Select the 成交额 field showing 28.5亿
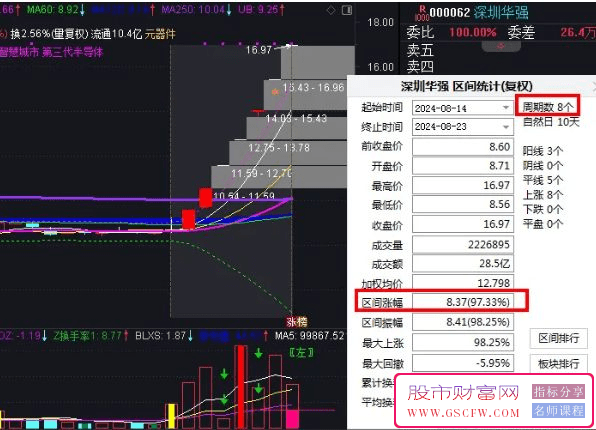596x430 pixels. pyautogui.click(x=463, y=263)
